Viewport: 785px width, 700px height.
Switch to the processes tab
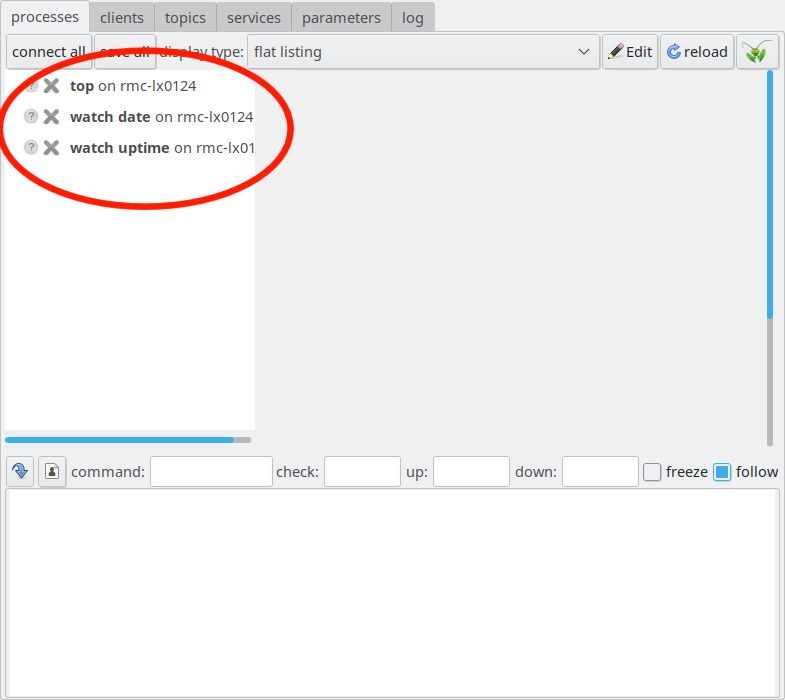(45, 17)
